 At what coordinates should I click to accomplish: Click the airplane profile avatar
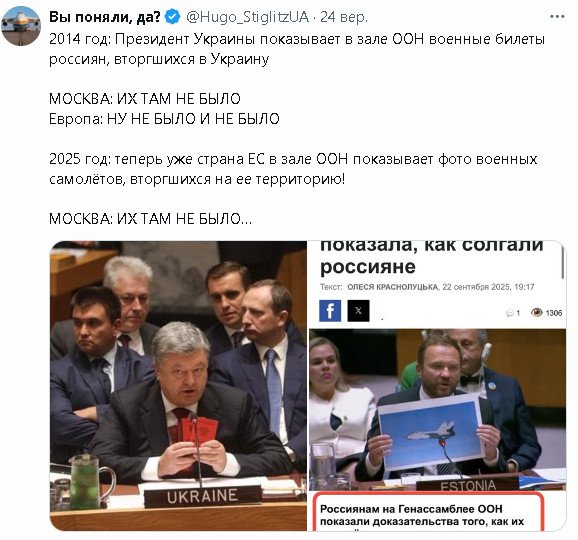(x=21, y=26)
